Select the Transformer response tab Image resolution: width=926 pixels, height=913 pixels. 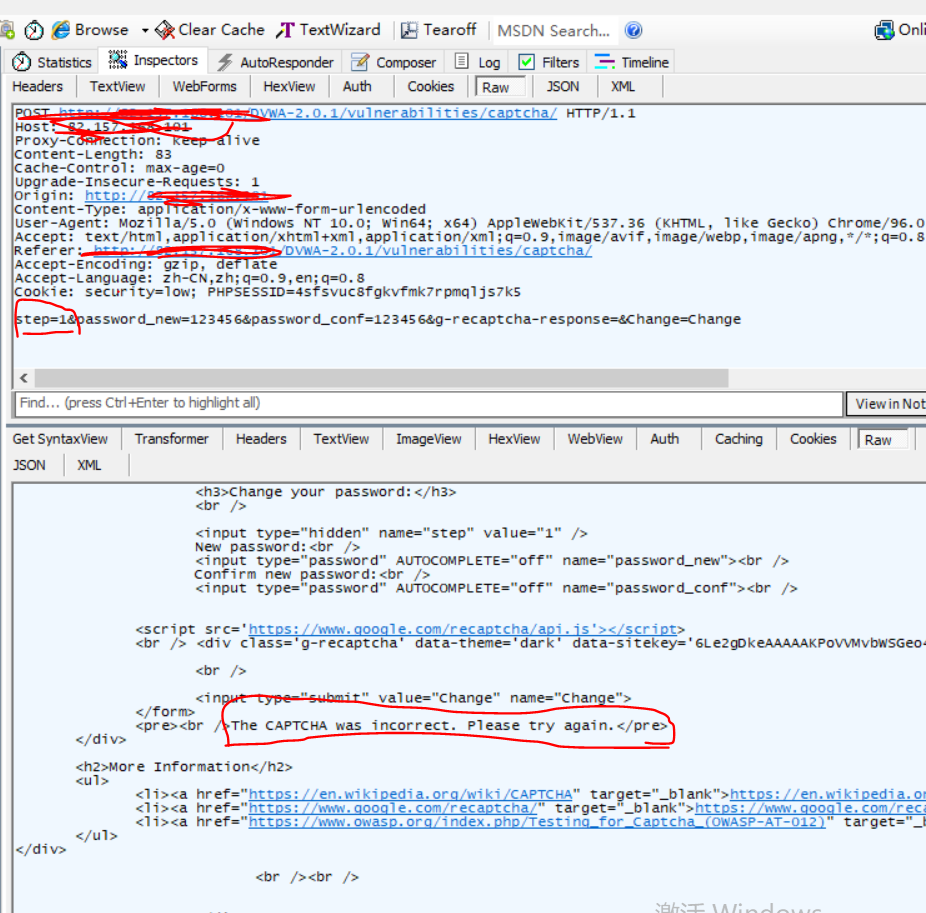172,439
